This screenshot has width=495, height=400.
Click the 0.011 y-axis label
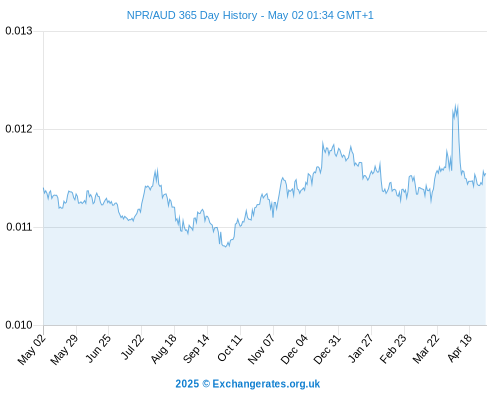coord(19,227)
